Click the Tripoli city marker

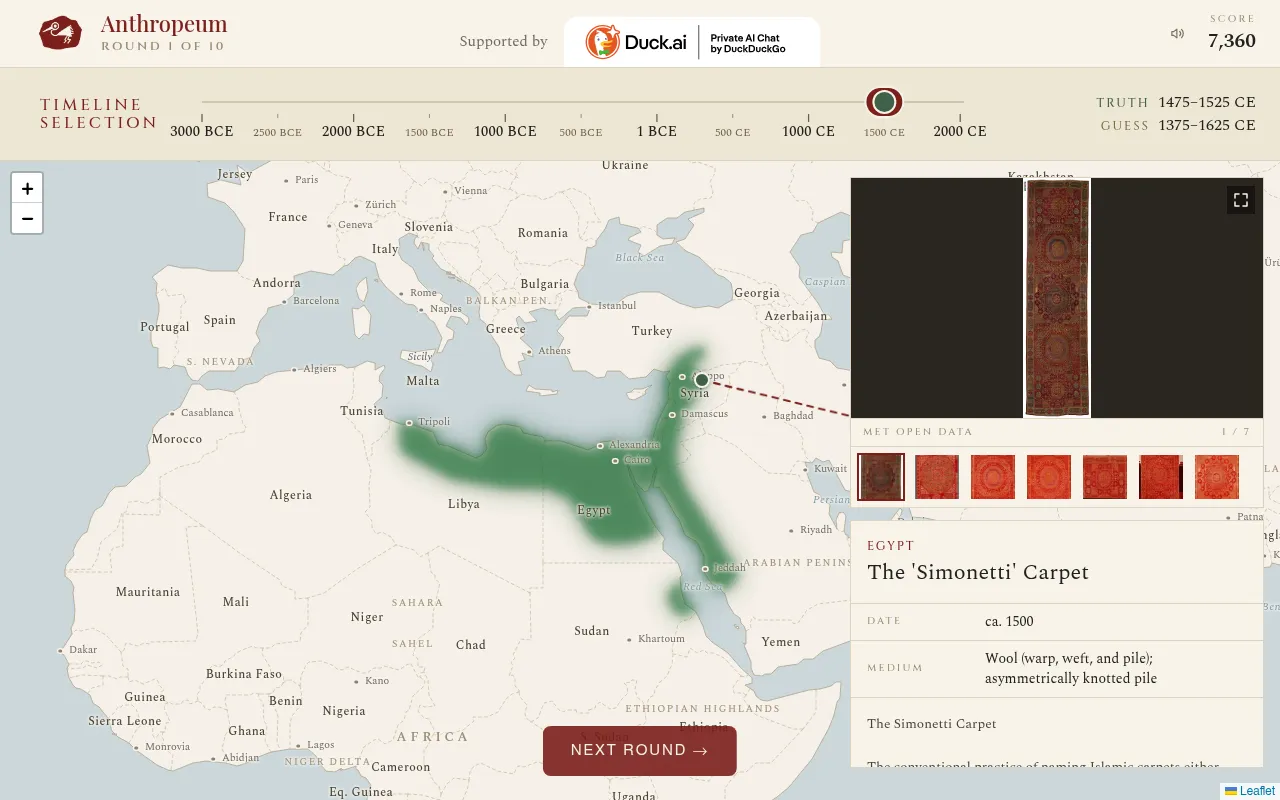pyautogui.click(x=409, y=423)
